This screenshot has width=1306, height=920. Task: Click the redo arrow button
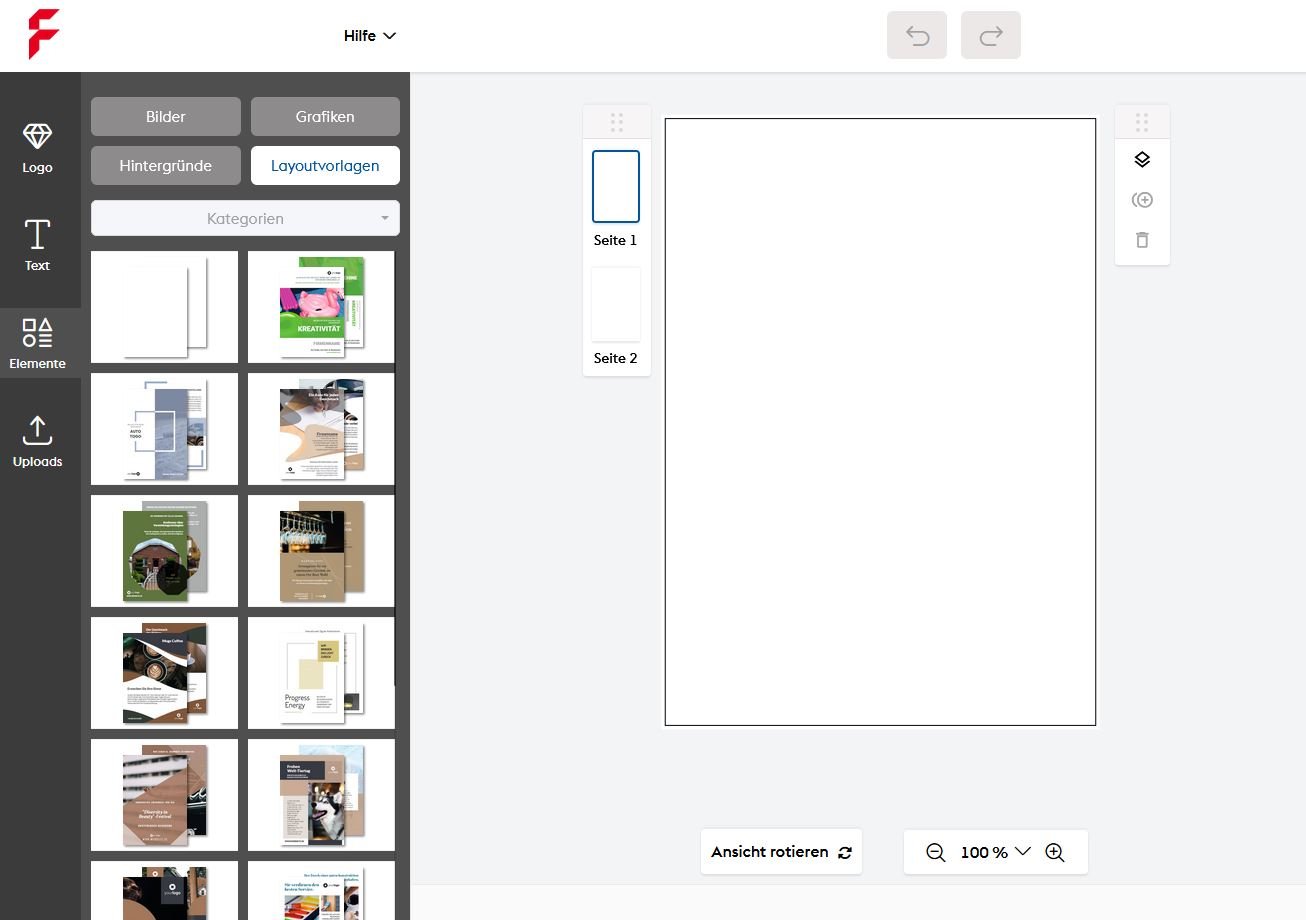point(990,36)
